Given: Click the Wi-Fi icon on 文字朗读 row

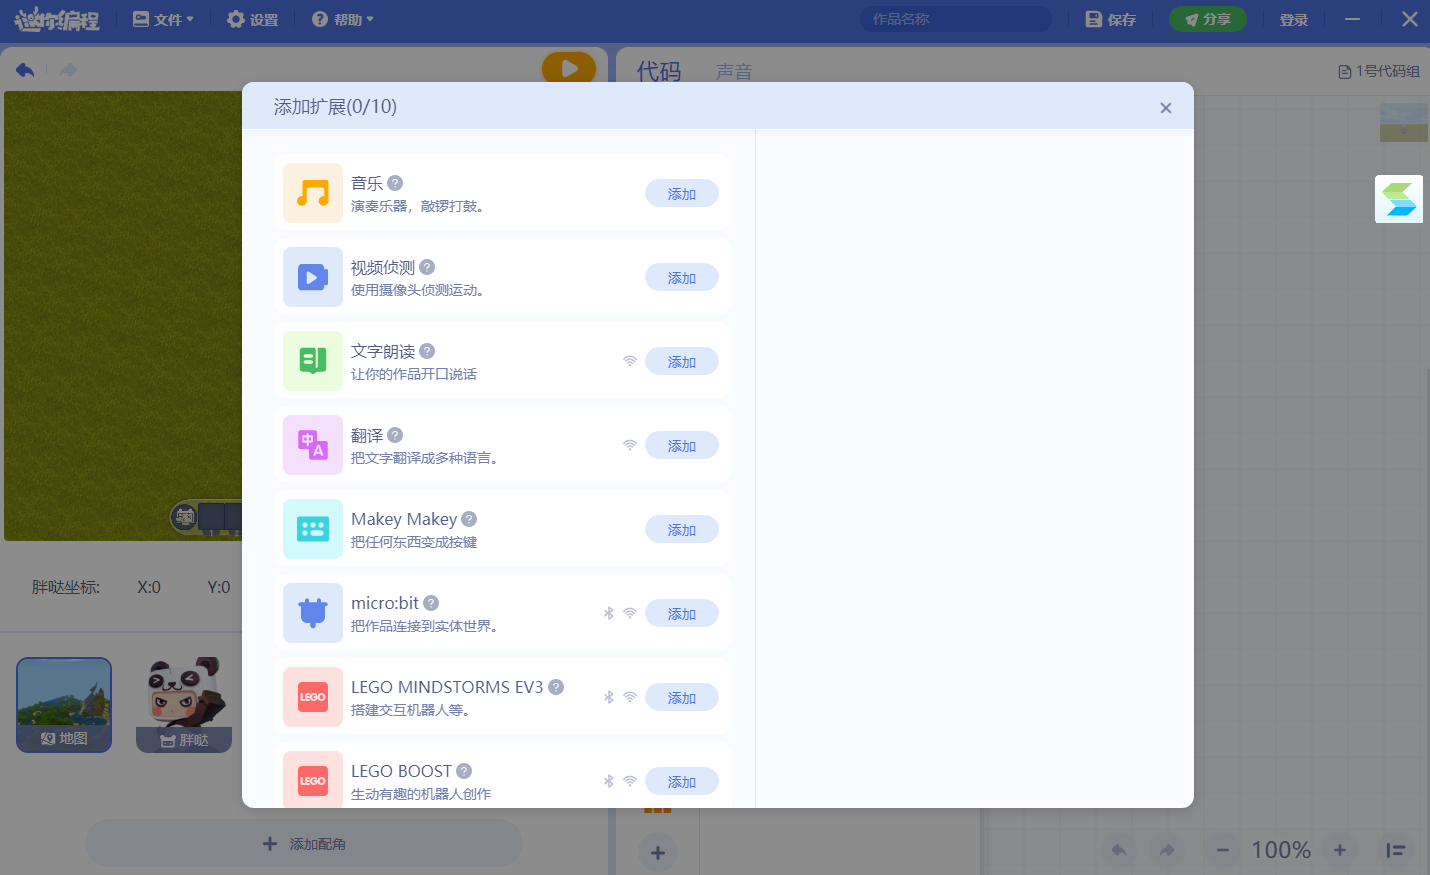Looking at the screenshot, I should click(630, 361).
